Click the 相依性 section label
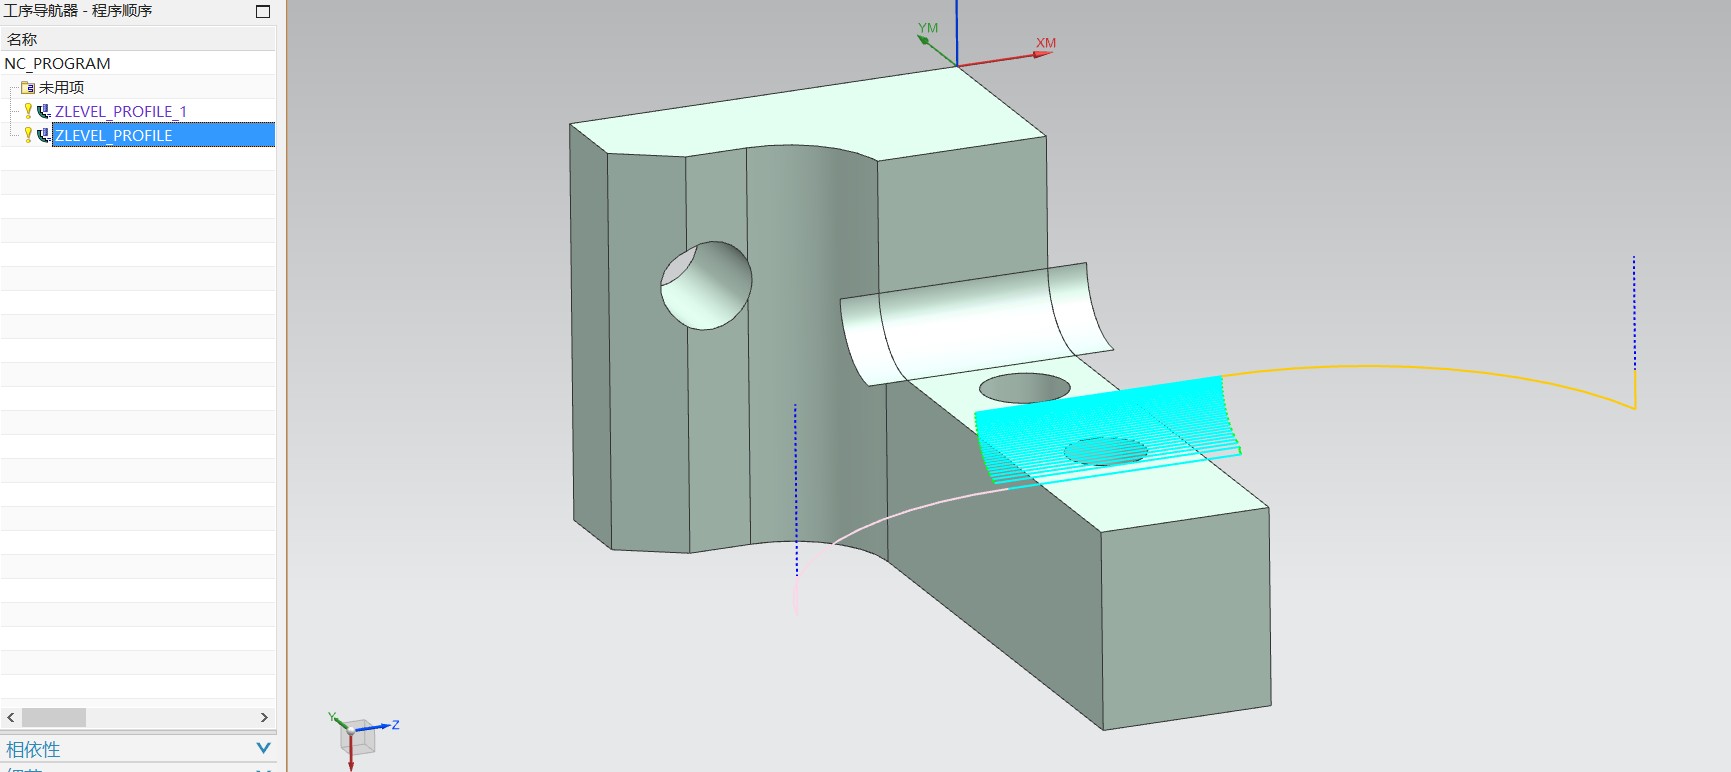Image resolution: width=1731 pixels, height=772 pixels. 33,749
